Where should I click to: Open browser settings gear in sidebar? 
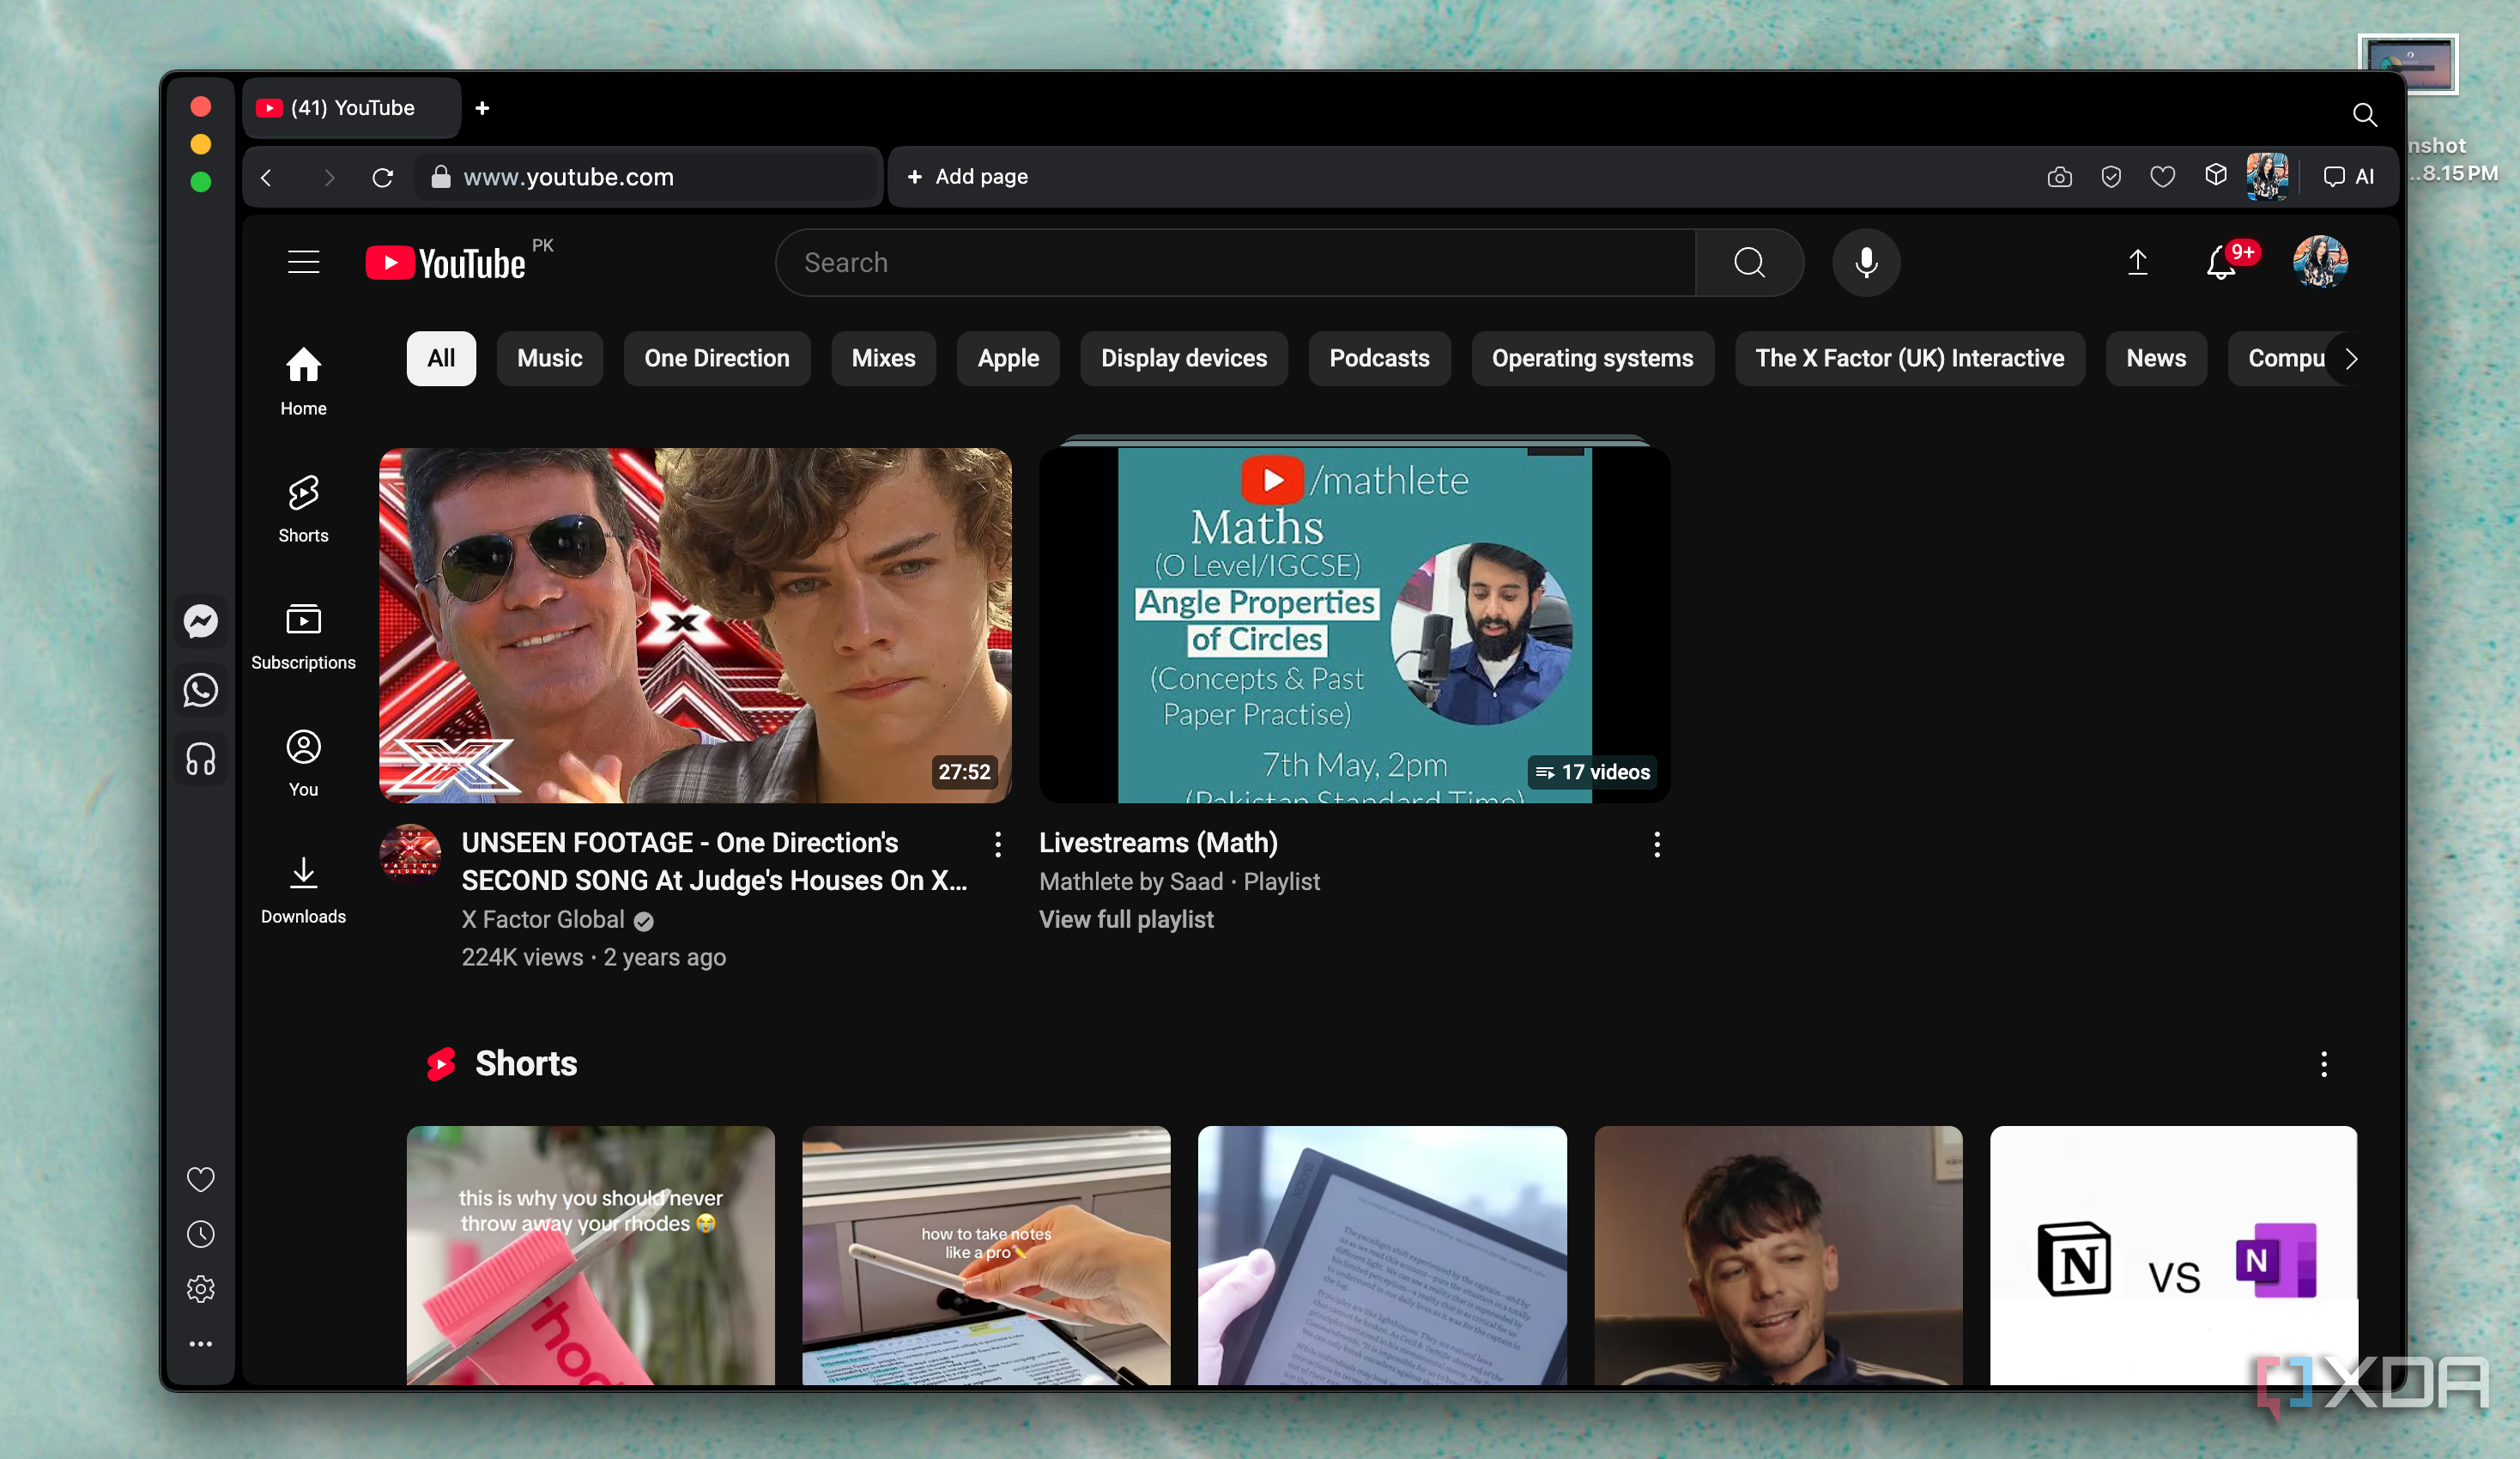pyautogui.click(x=200, y=1289)
